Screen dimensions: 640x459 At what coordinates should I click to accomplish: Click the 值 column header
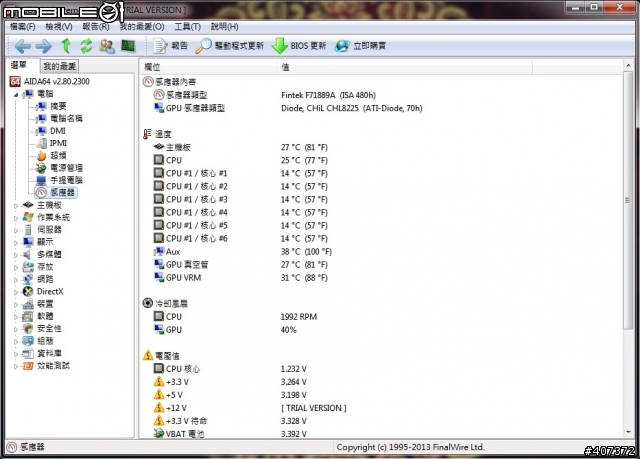point(405,67)
